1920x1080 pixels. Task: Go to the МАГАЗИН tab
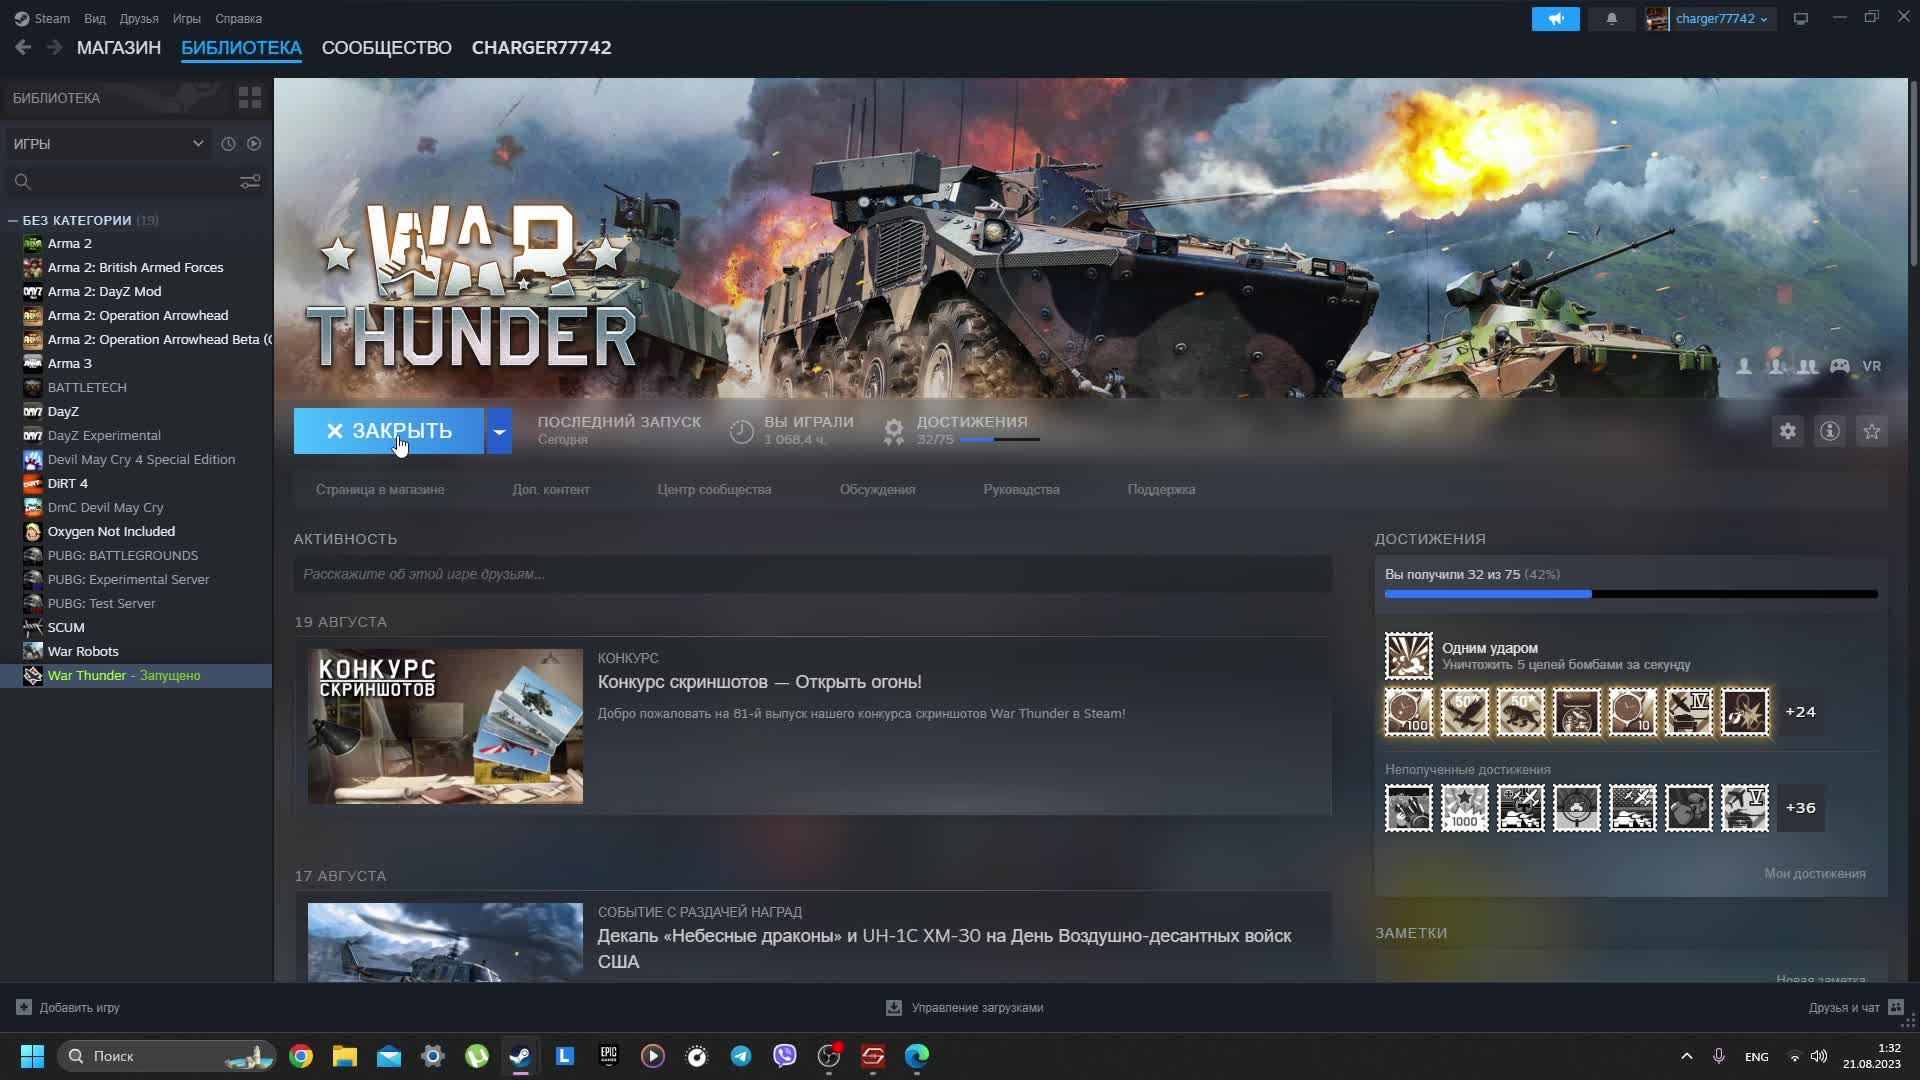(119, 47)
